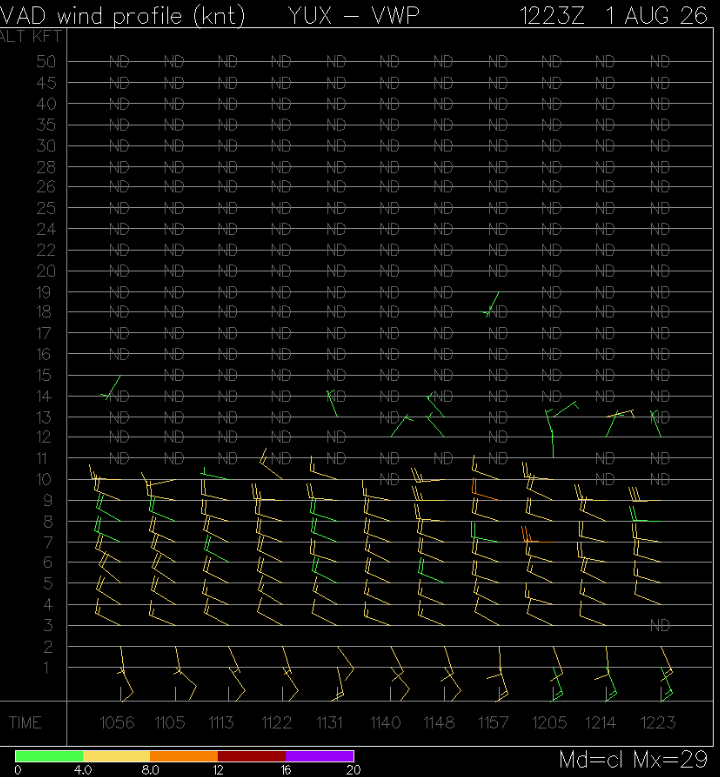Click the 15 kft altitude label
This screenshot has width=720, height=777.
44,375
